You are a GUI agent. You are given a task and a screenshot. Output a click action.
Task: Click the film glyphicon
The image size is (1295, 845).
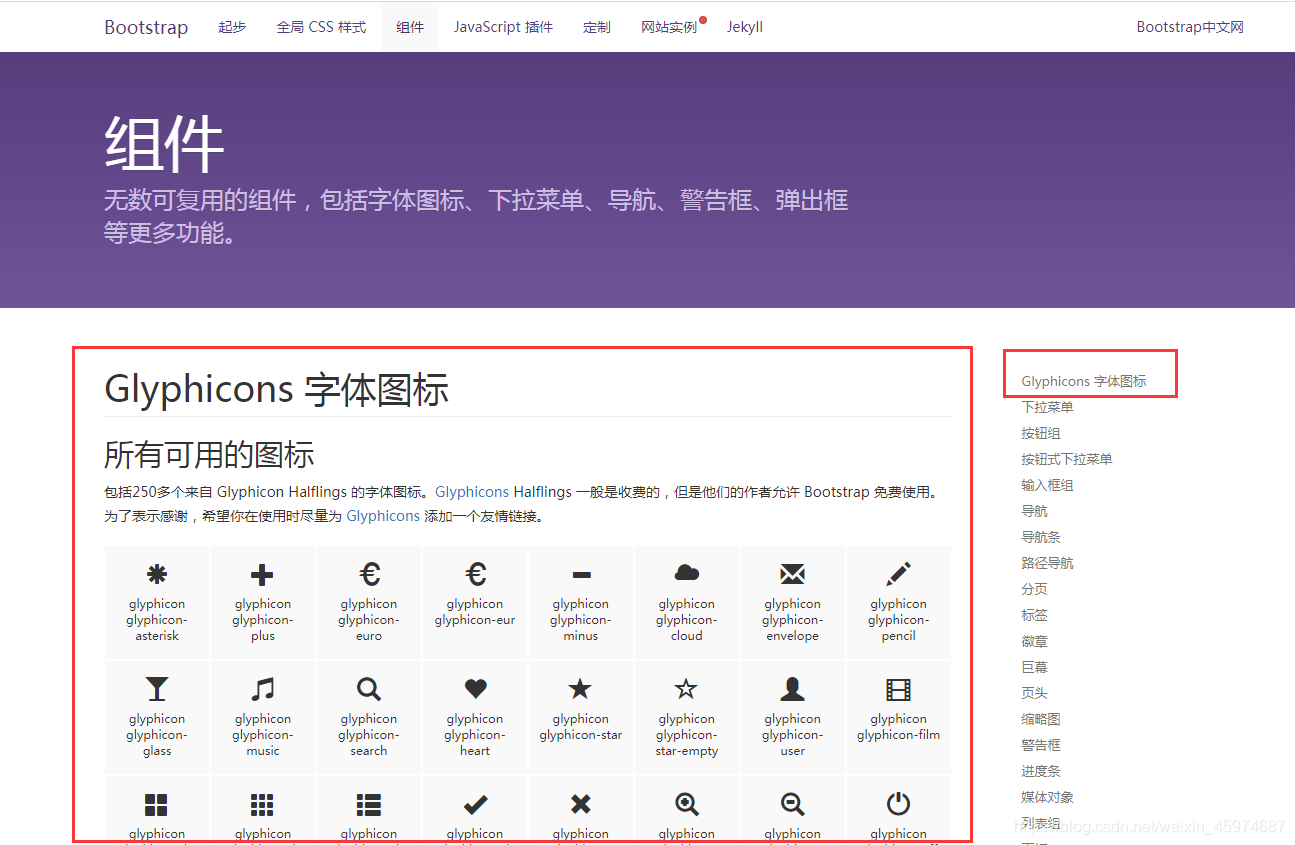click(899, 689)
